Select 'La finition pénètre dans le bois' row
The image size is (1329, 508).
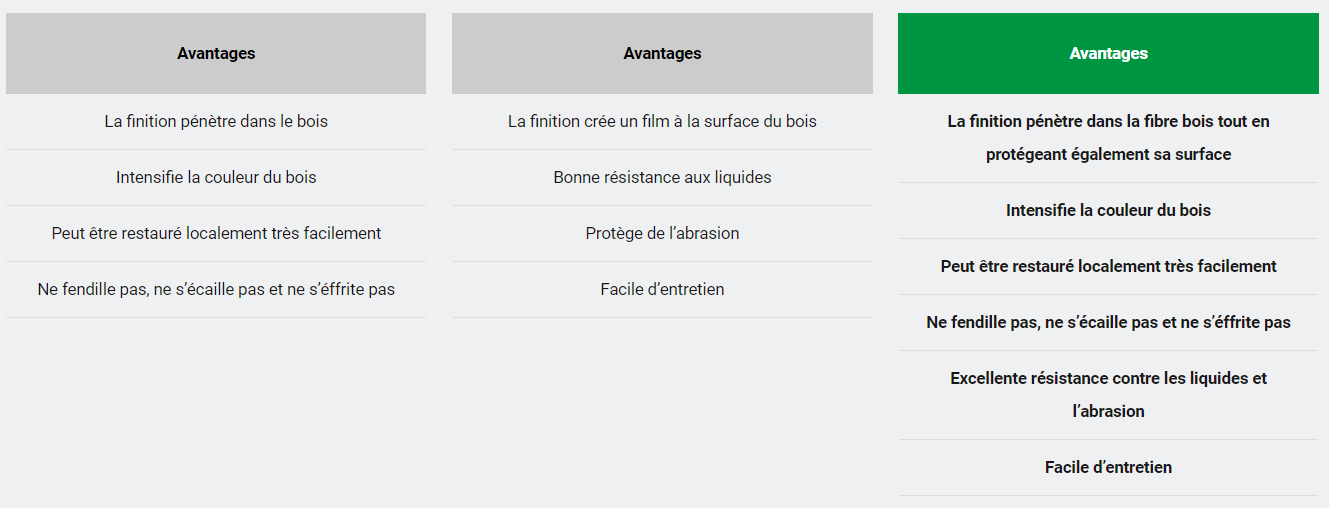tap(216, 122)
